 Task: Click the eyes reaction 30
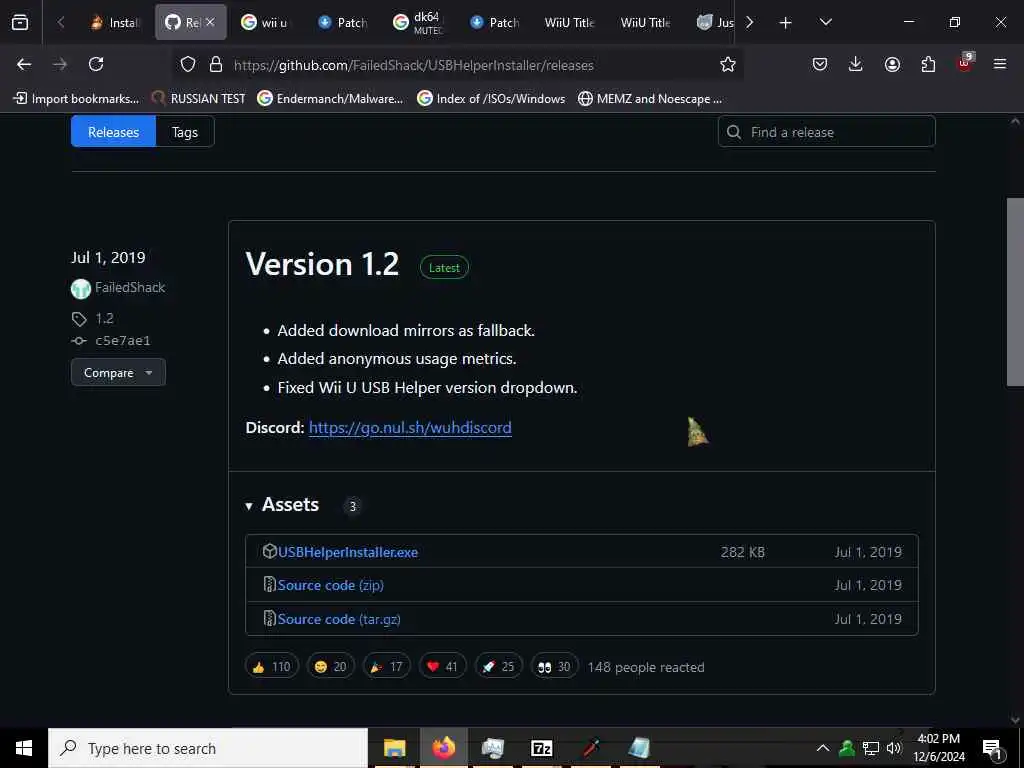pyautogui.click(x=554, y=666)
